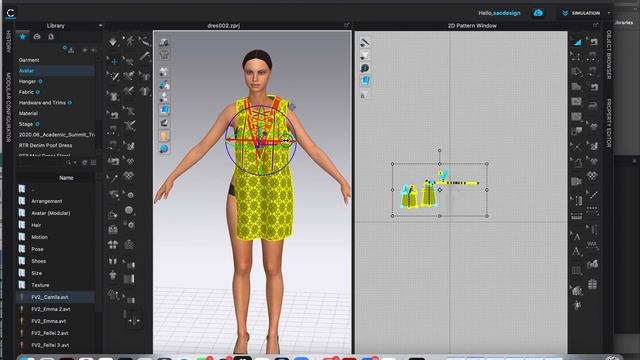Select Hardware and Trims in Library

[x=42, y=103]
